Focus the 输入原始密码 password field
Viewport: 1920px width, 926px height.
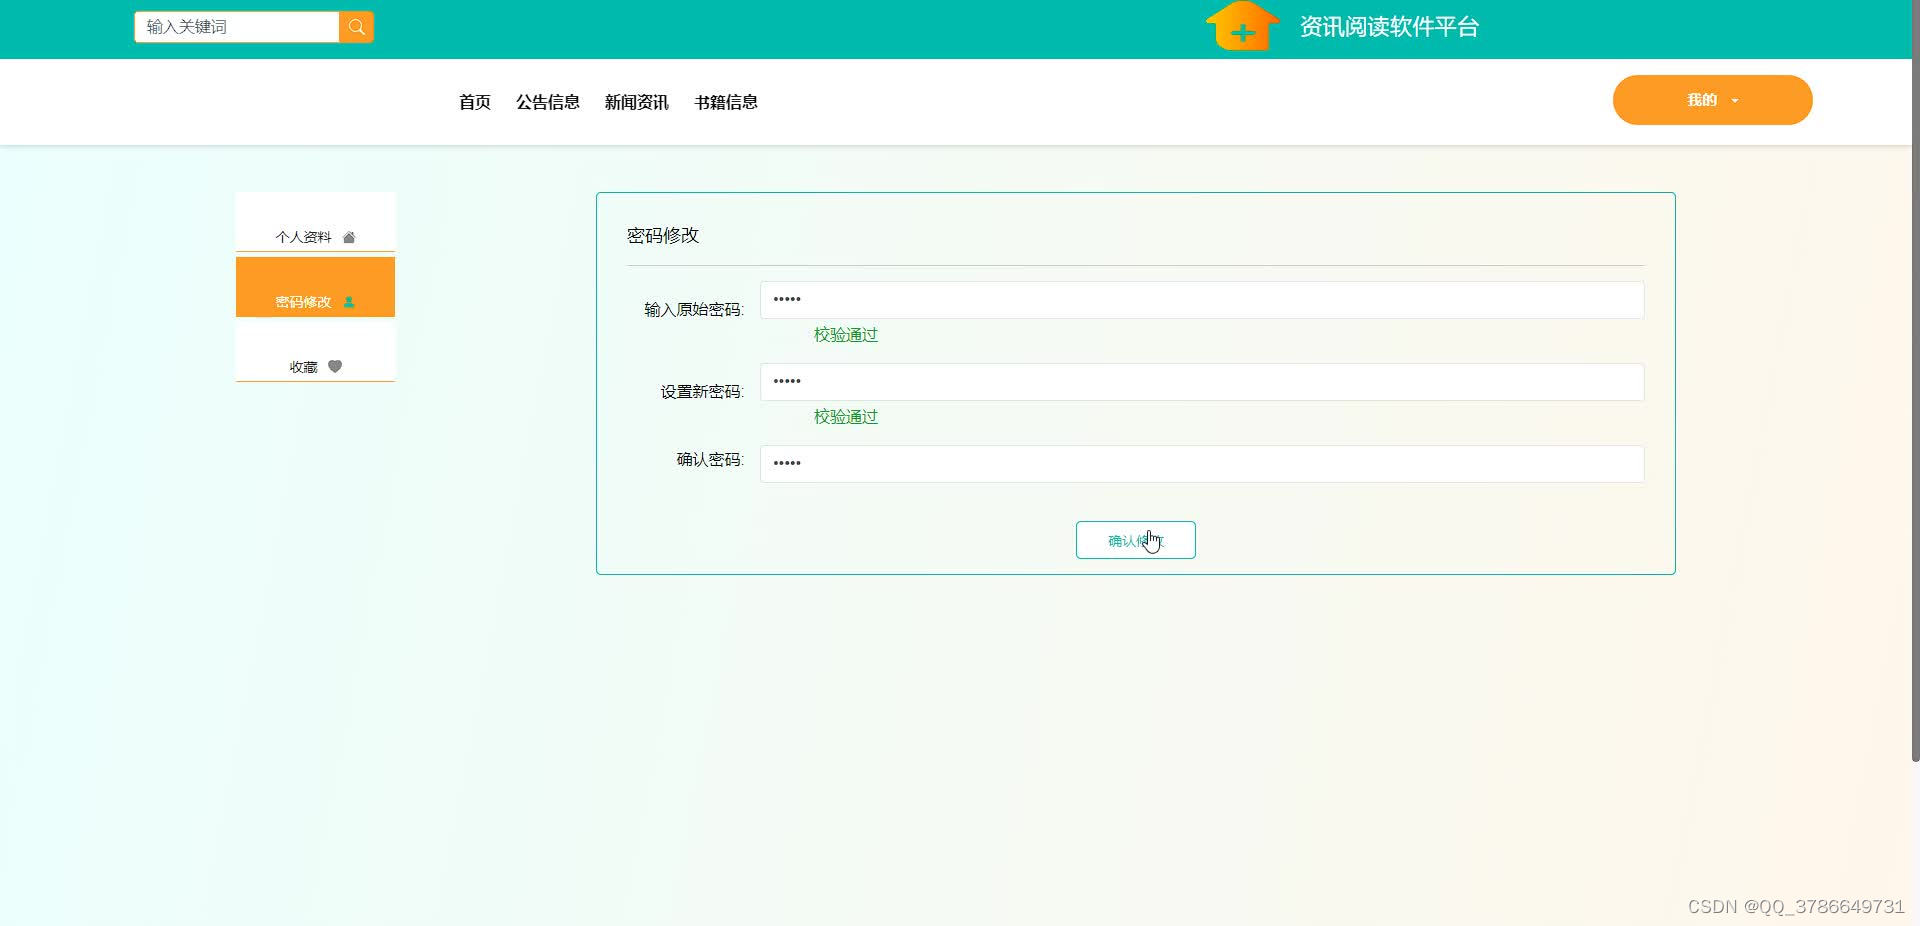click(x=1202, y=300)
